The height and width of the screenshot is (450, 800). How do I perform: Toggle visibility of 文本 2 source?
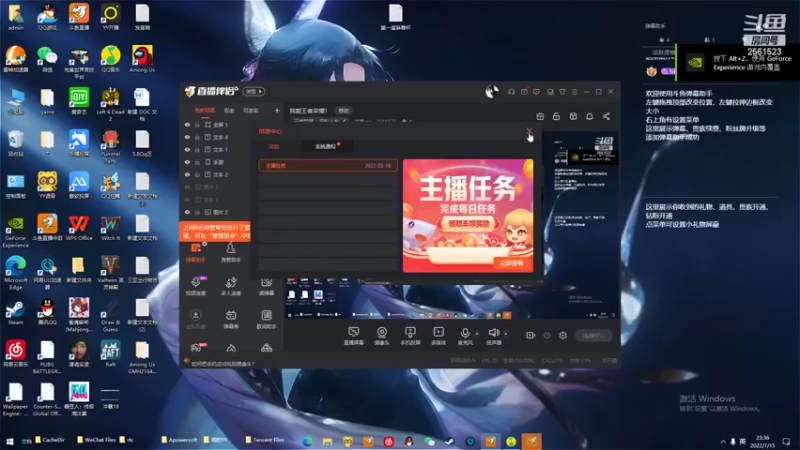(x=187, y=174)
